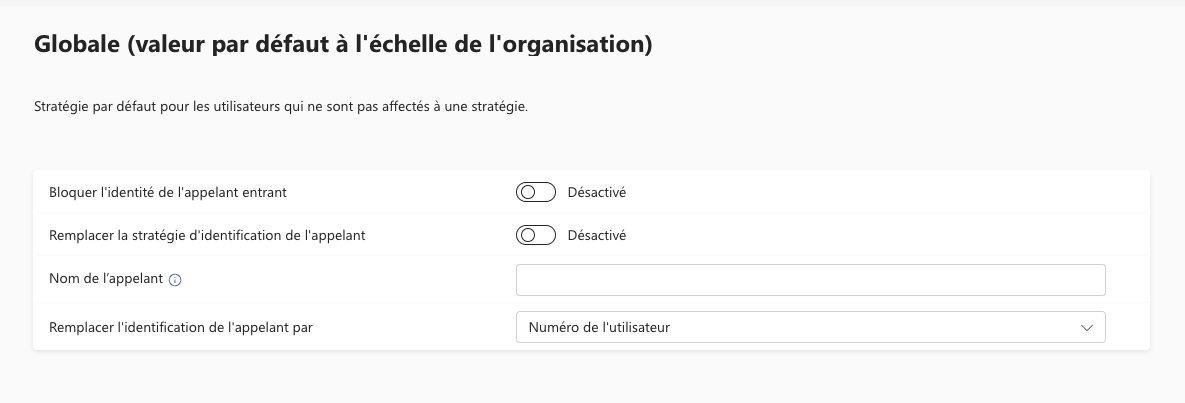Click the Remplacer l'identification de l'appelant par label
The height and width of the screenshot is (403, 1185).
click(x=181, y=327)
